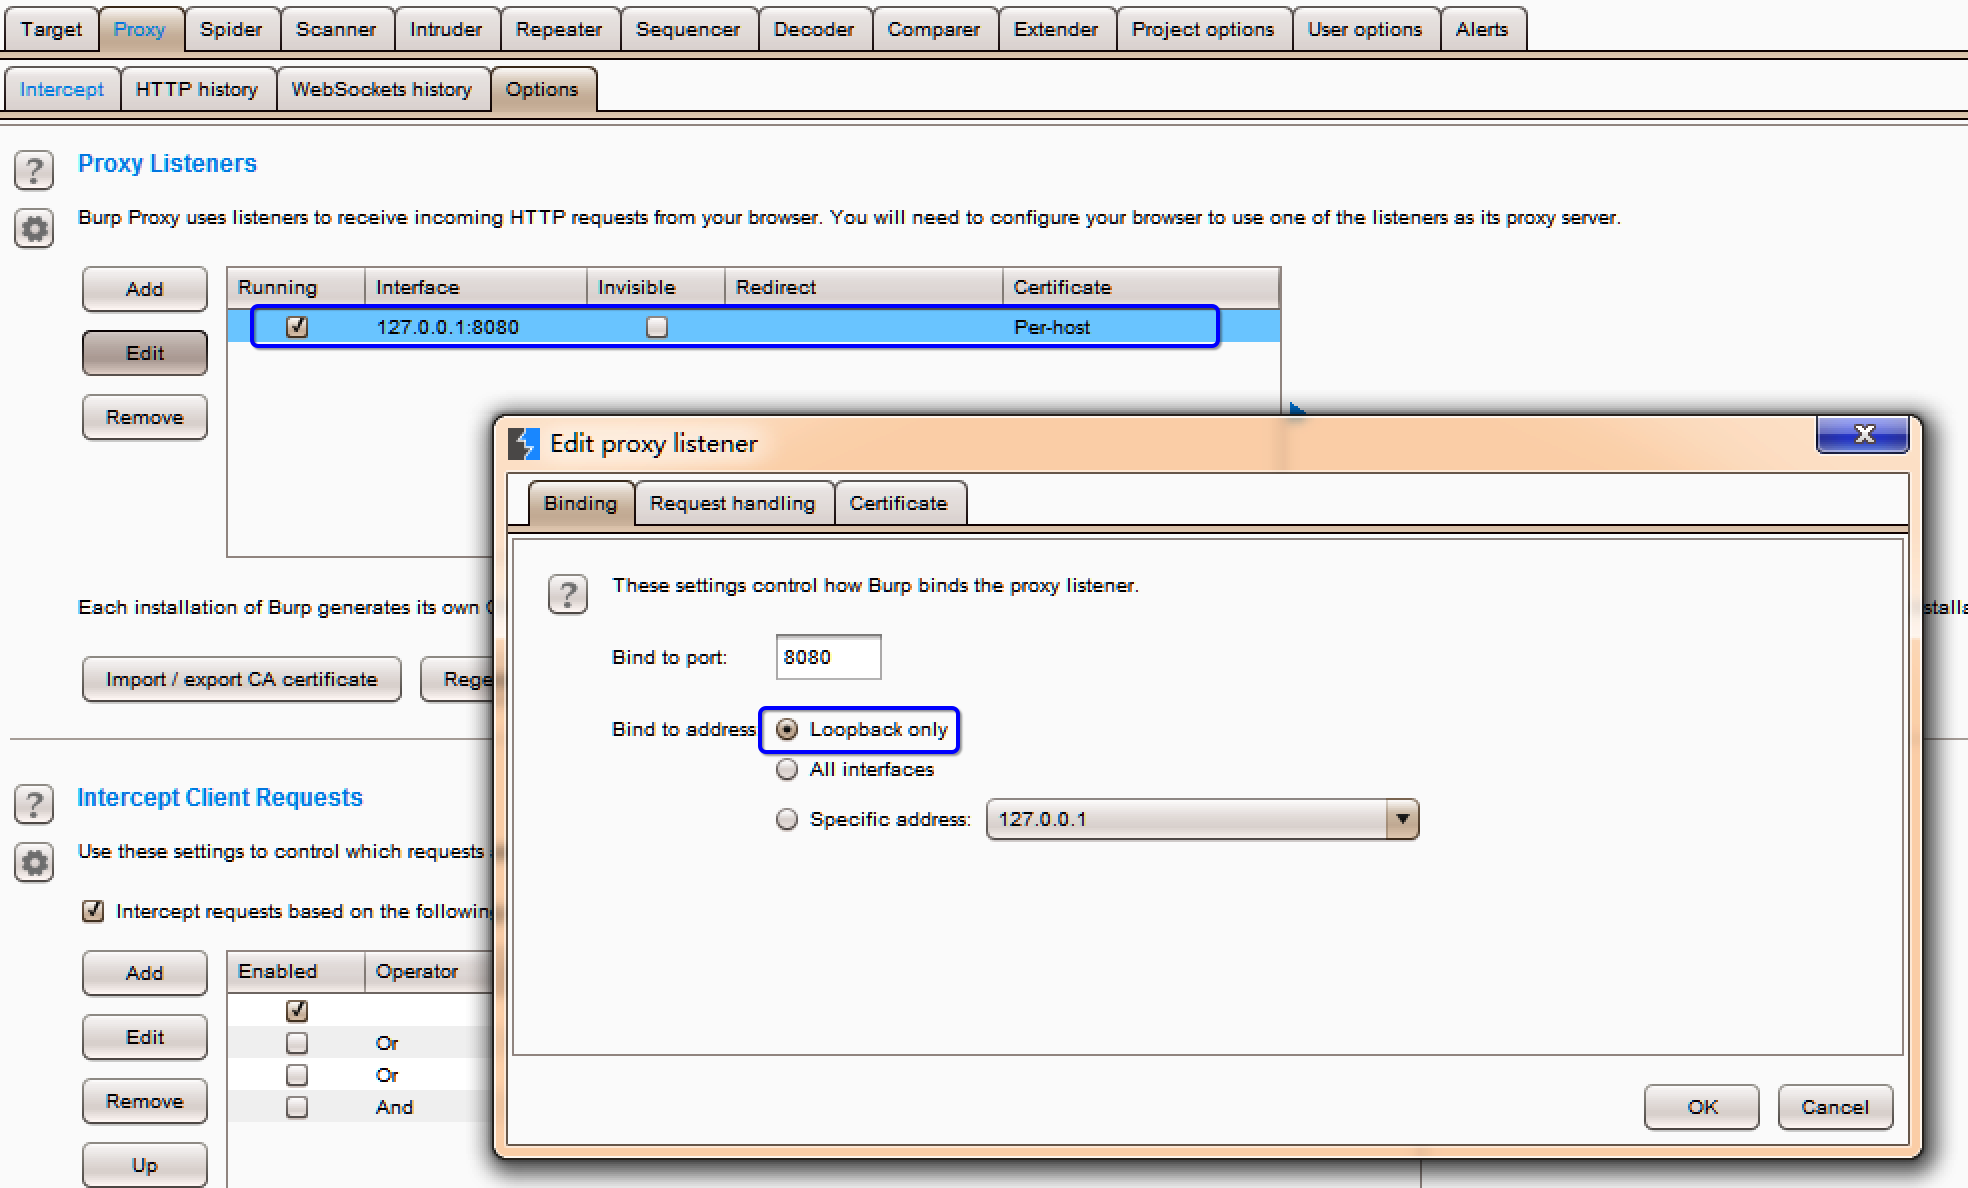Enable the Invisible checkbox for the listener
The image size is (1968, 1188).
[x=655, y=326]
